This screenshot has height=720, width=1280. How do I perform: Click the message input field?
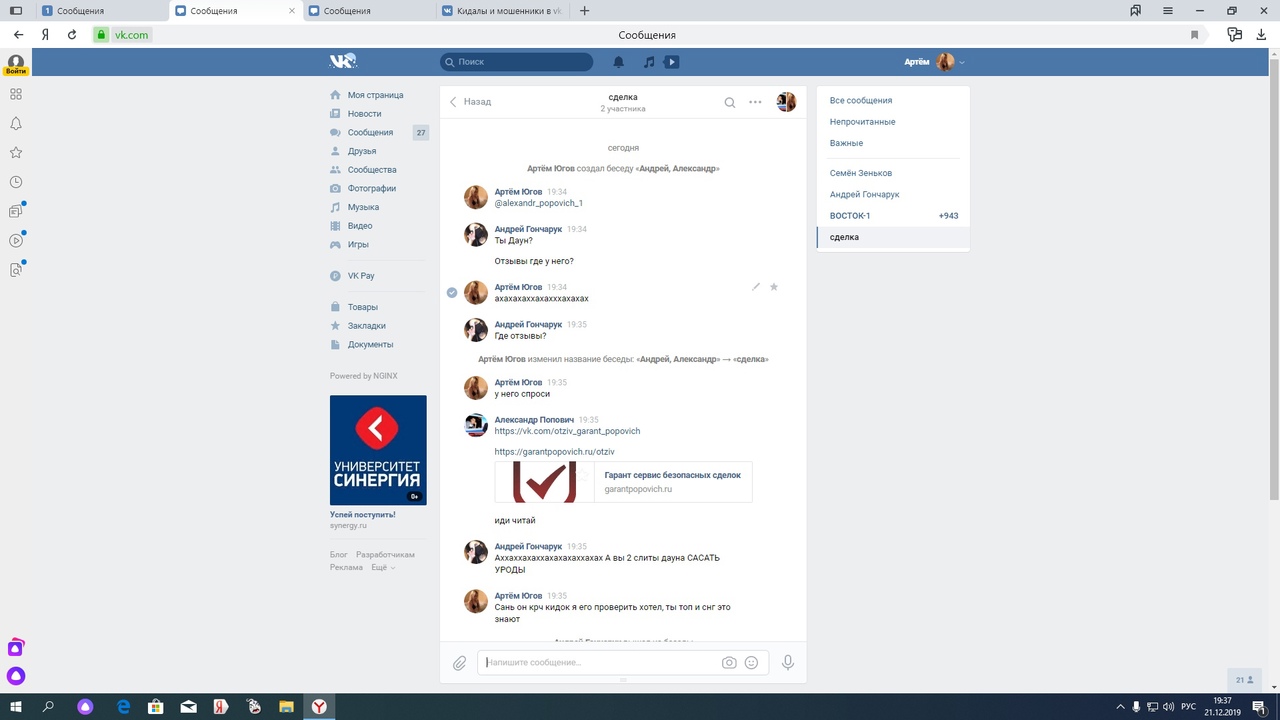click(600, 663)
